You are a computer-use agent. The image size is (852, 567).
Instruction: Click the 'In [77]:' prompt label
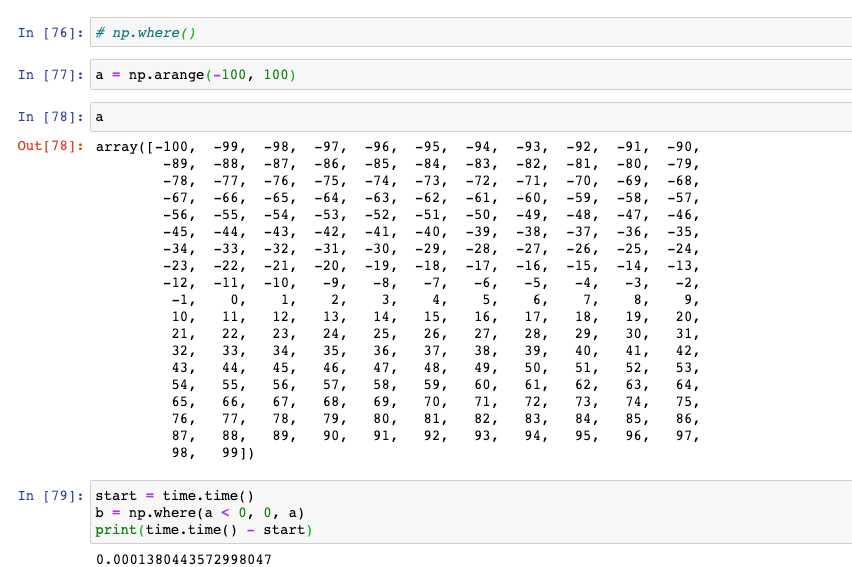(51, 74)
